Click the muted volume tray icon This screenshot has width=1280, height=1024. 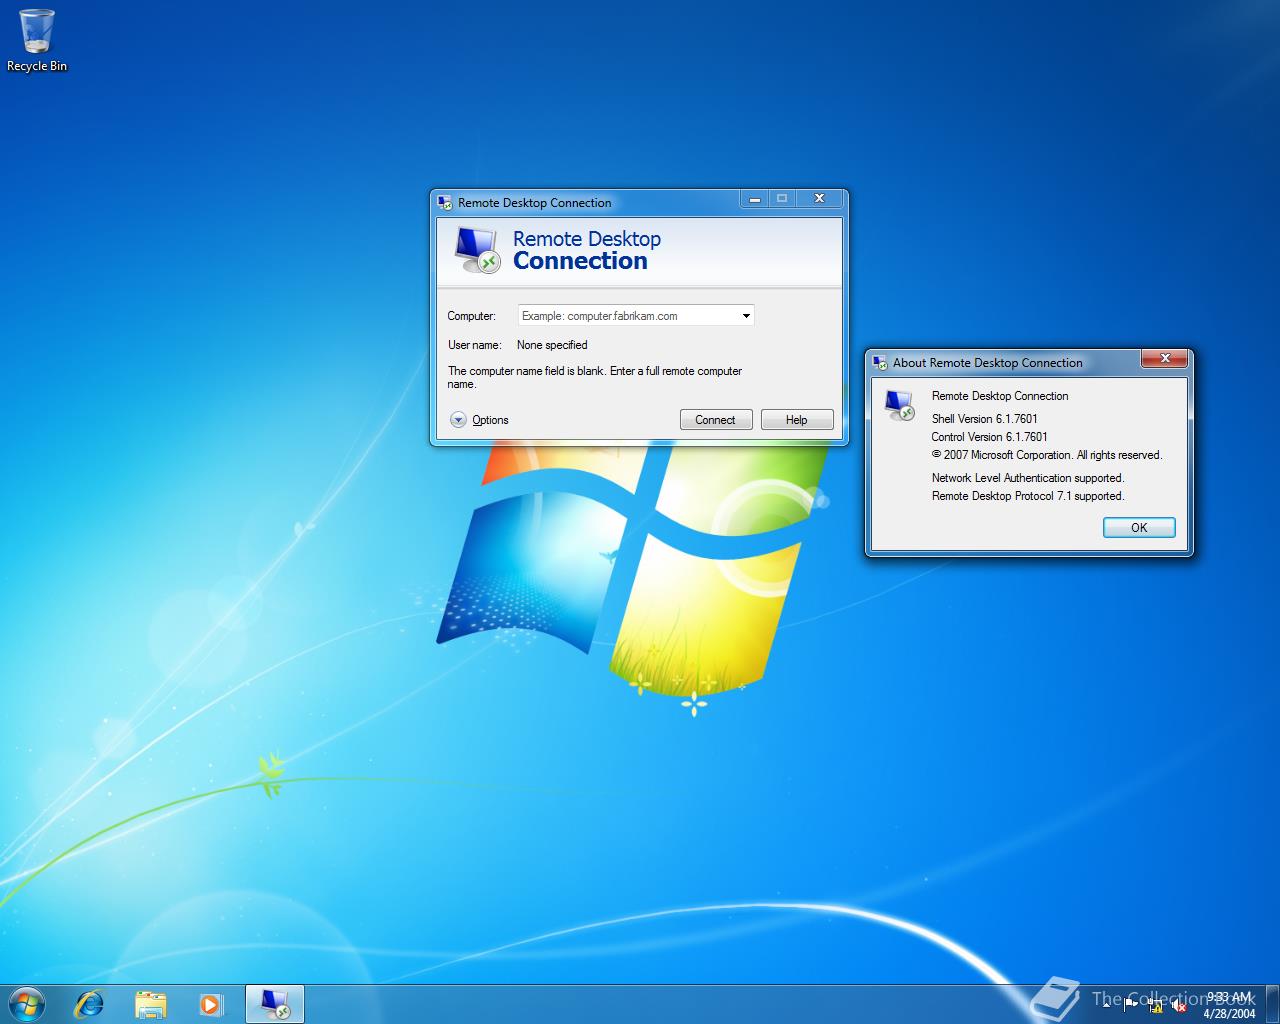(1178, 1005)
